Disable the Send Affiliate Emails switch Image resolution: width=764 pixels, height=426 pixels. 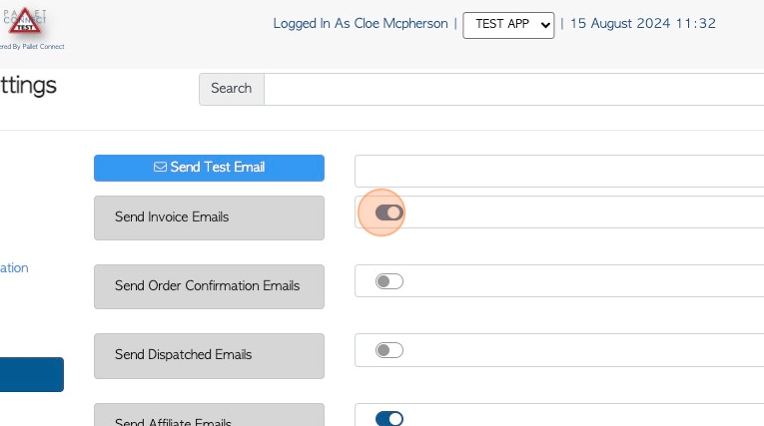tap(389, 418)
